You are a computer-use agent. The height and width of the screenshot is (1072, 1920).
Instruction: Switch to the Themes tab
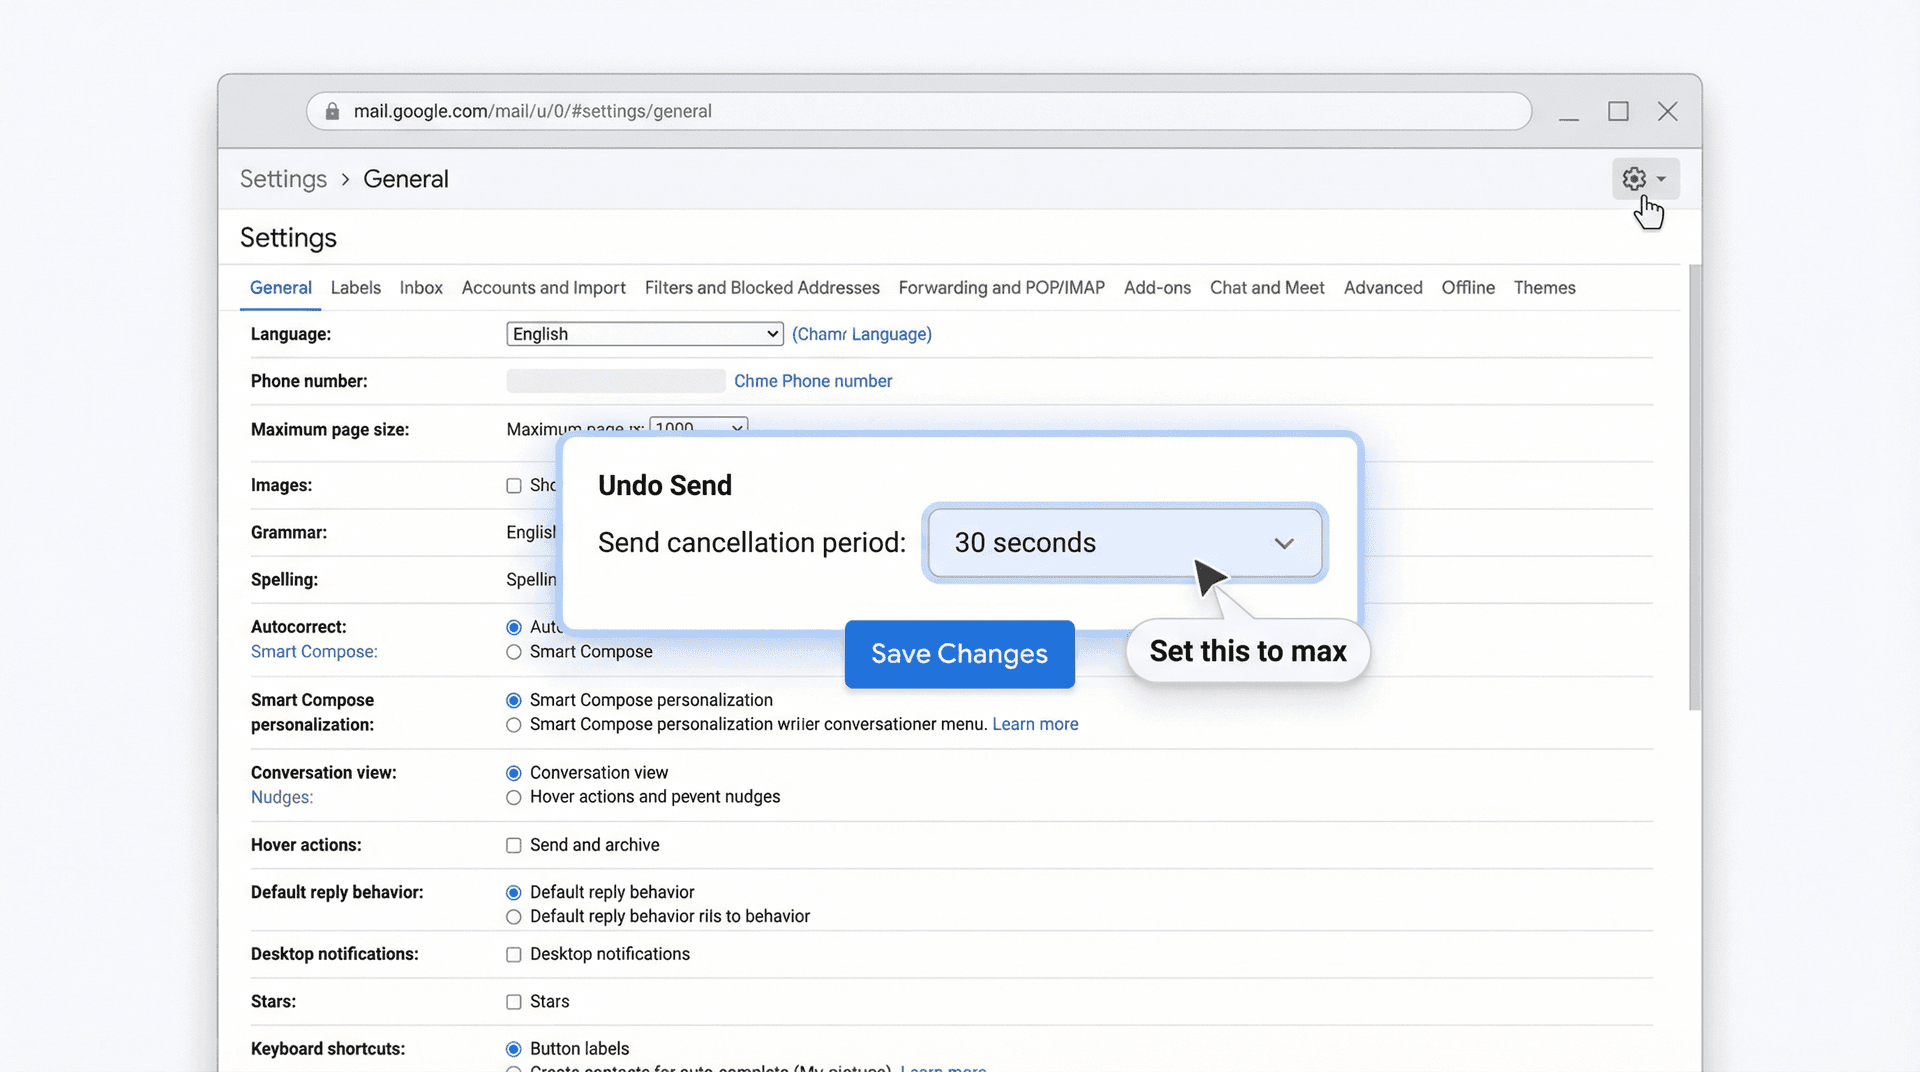pyautogui.click(x=1544, y=287)
